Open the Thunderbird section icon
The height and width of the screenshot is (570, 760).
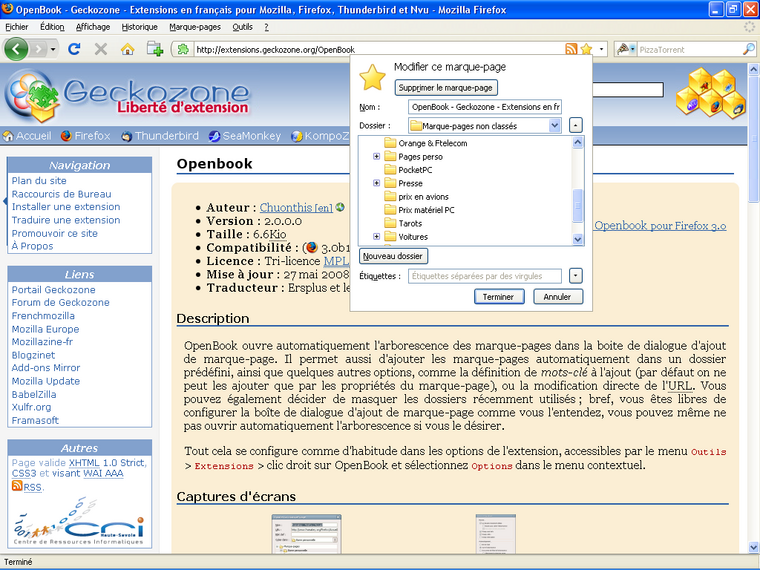point(127,136)
